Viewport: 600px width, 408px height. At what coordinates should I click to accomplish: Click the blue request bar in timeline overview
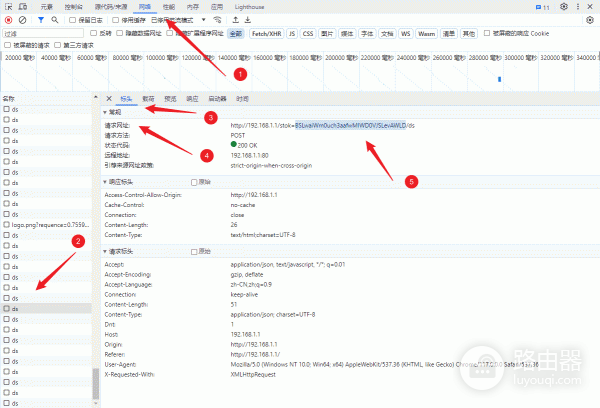click(499, 79)
